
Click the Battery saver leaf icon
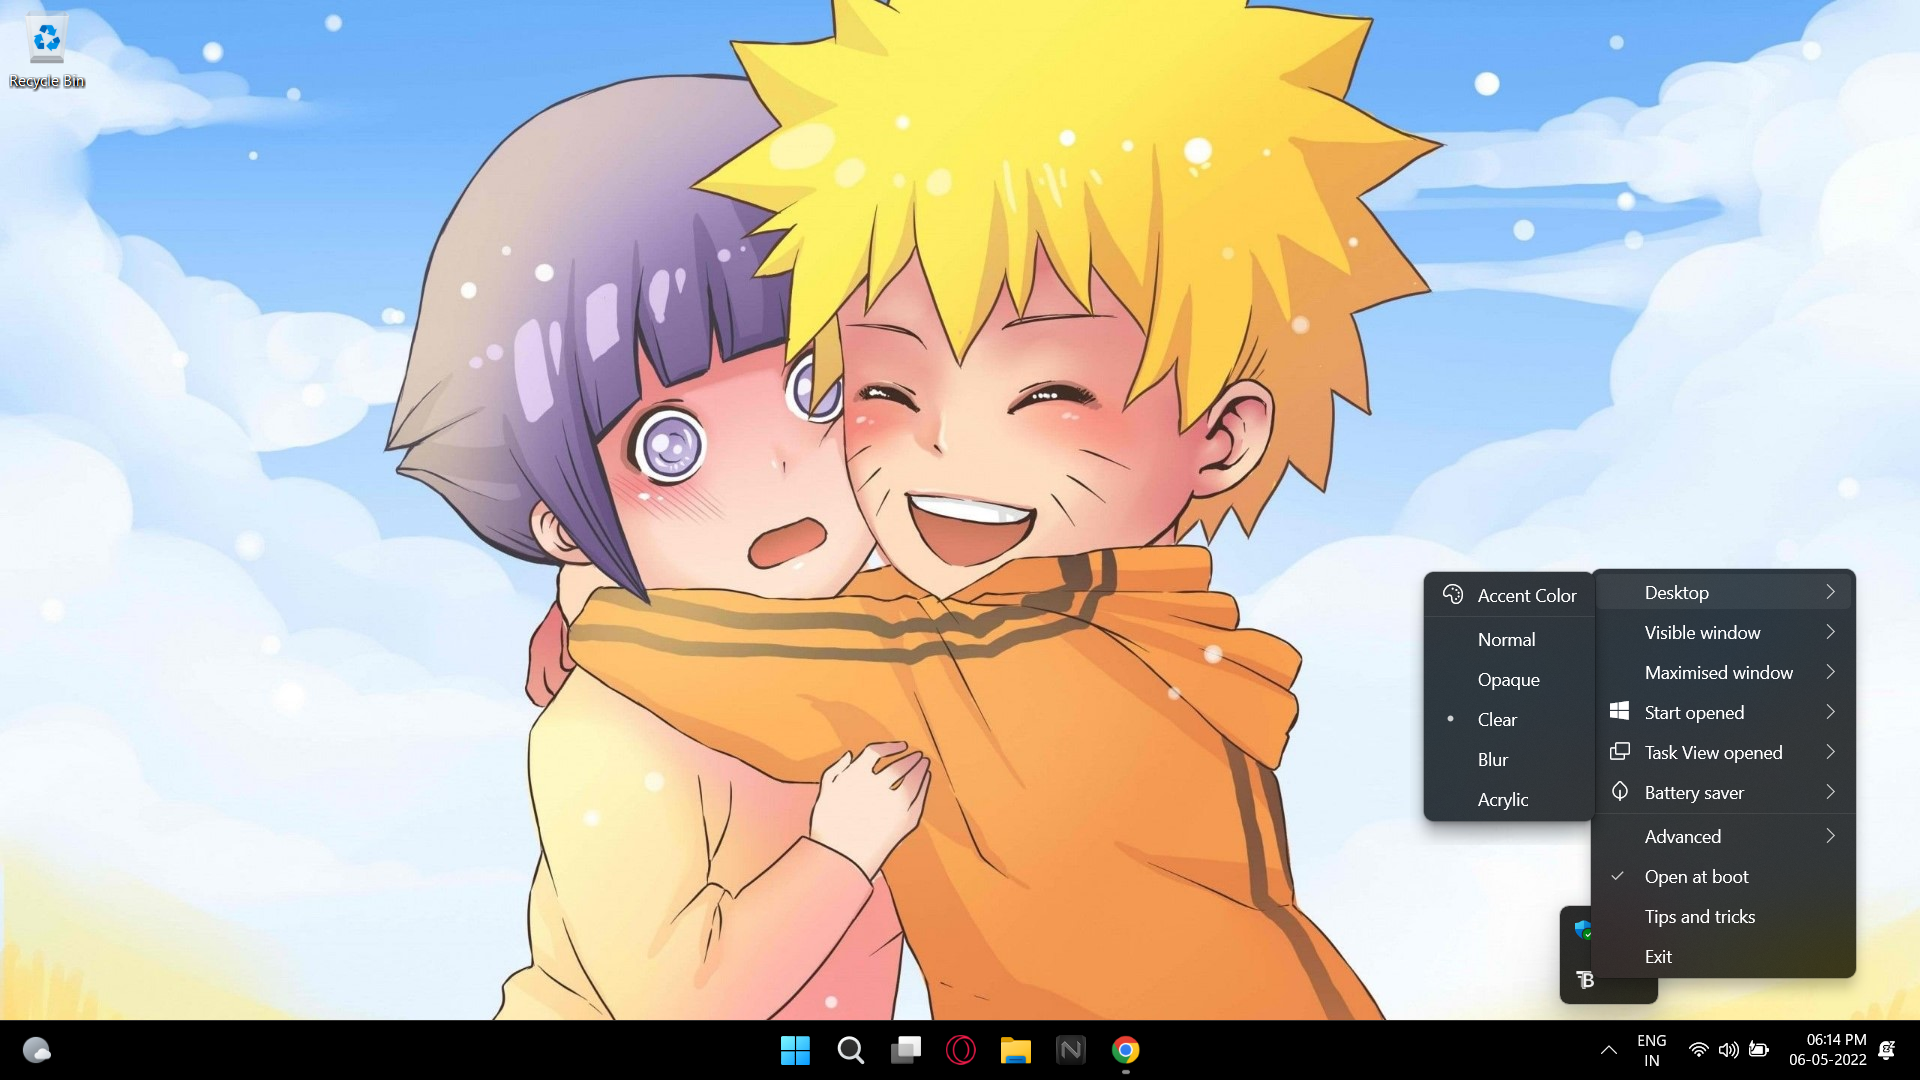tap(1619, 791)
